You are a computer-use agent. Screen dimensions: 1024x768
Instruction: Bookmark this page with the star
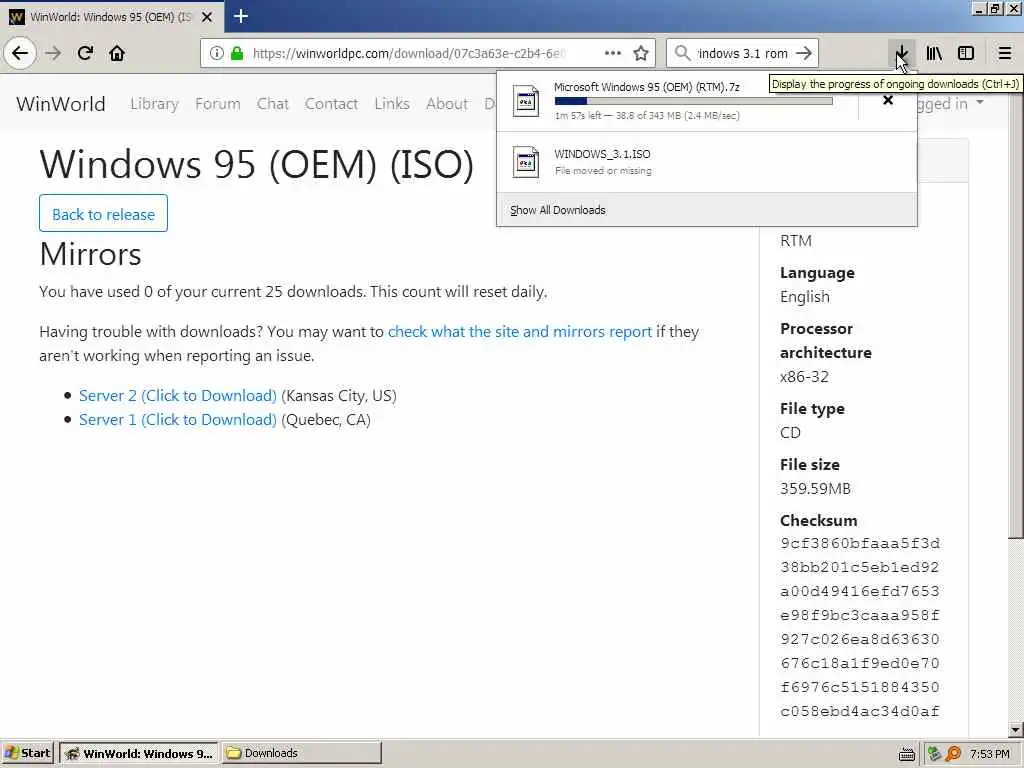coord(641,53)
